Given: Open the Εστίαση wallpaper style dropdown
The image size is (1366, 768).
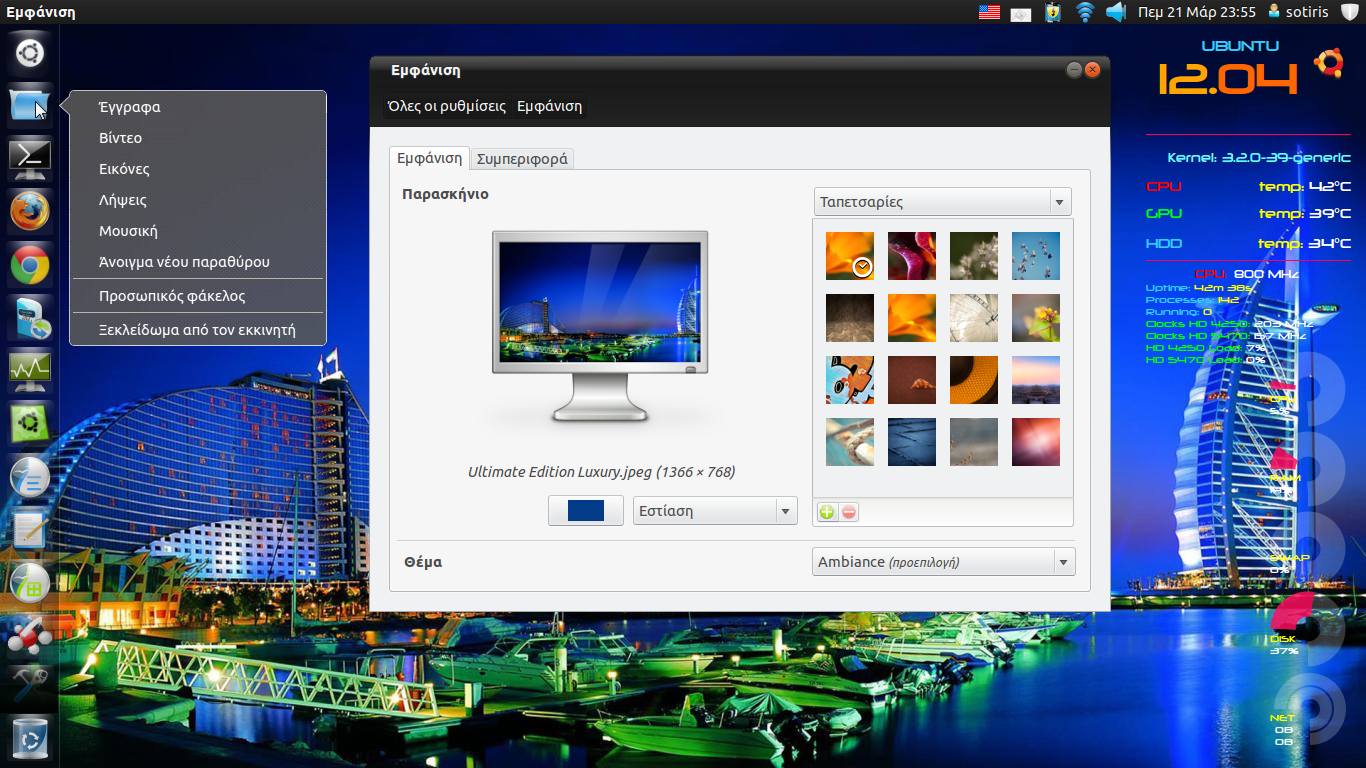Looking at the screenshot, I should (715, 511).
